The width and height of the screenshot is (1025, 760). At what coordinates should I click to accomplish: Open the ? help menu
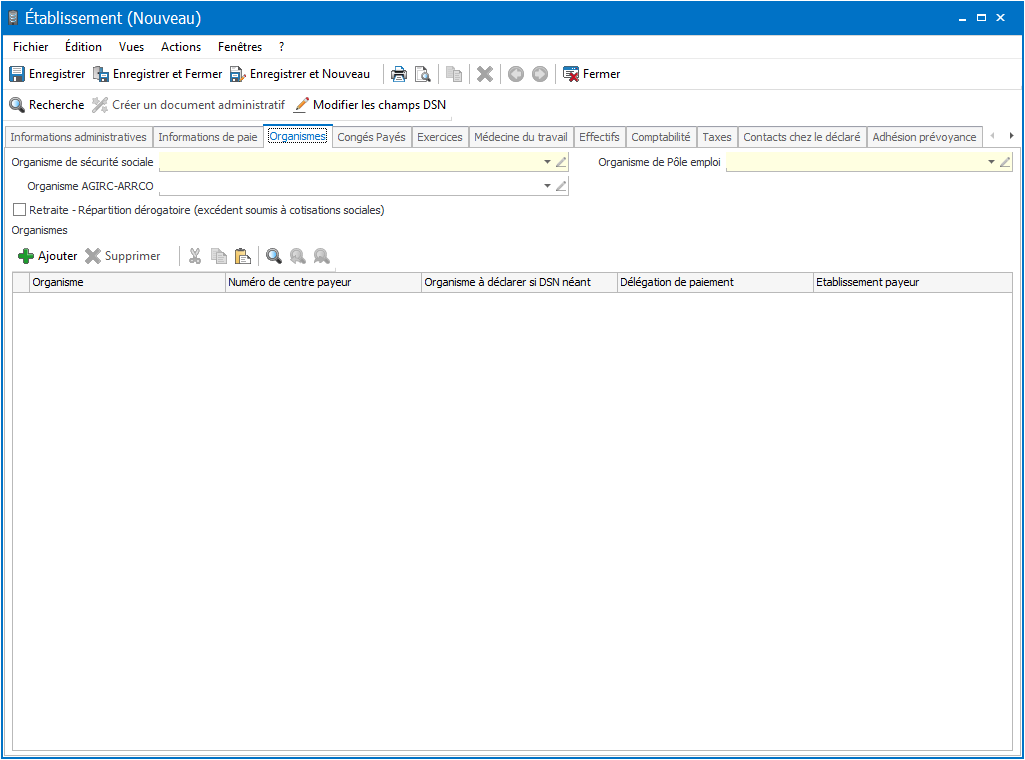(282, 47)
